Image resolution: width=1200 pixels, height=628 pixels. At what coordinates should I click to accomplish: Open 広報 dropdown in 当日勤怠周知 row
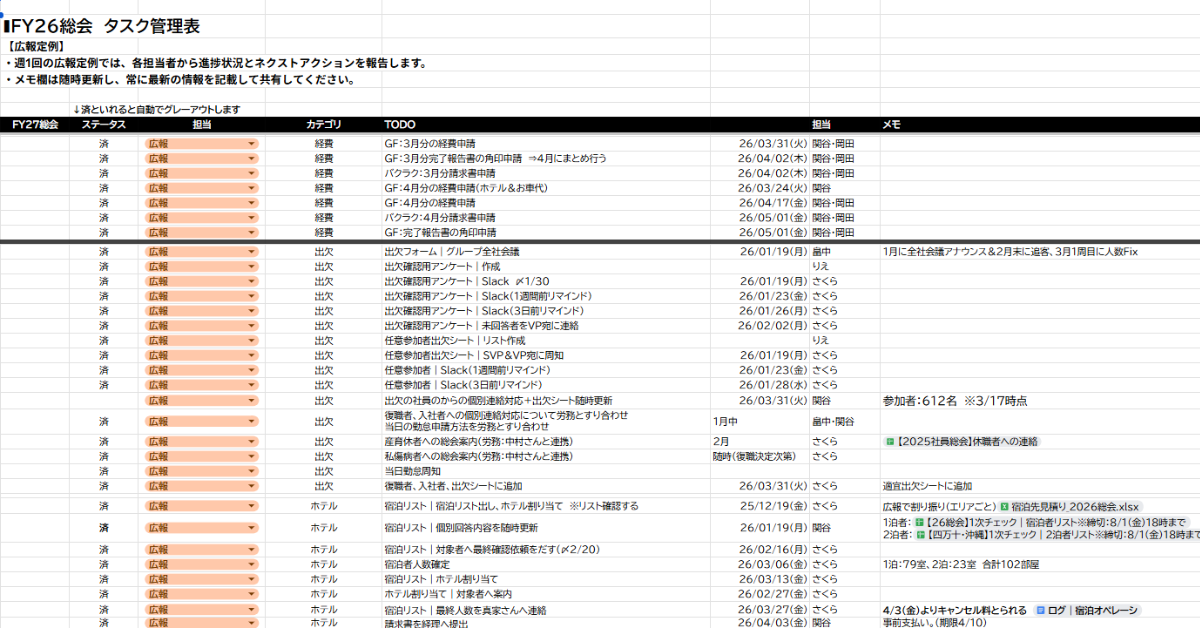pos(202,471)
